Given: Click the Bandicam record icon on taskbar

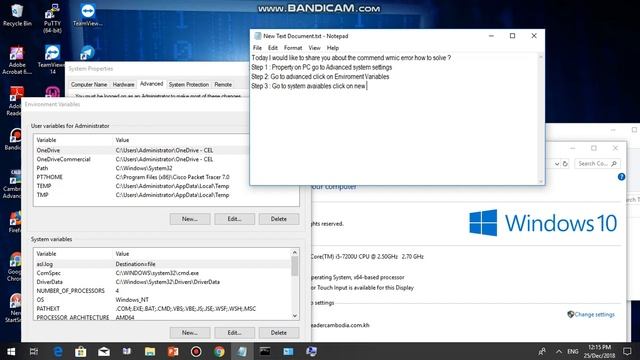Looking at the screenshot, I should click(196, 351).
